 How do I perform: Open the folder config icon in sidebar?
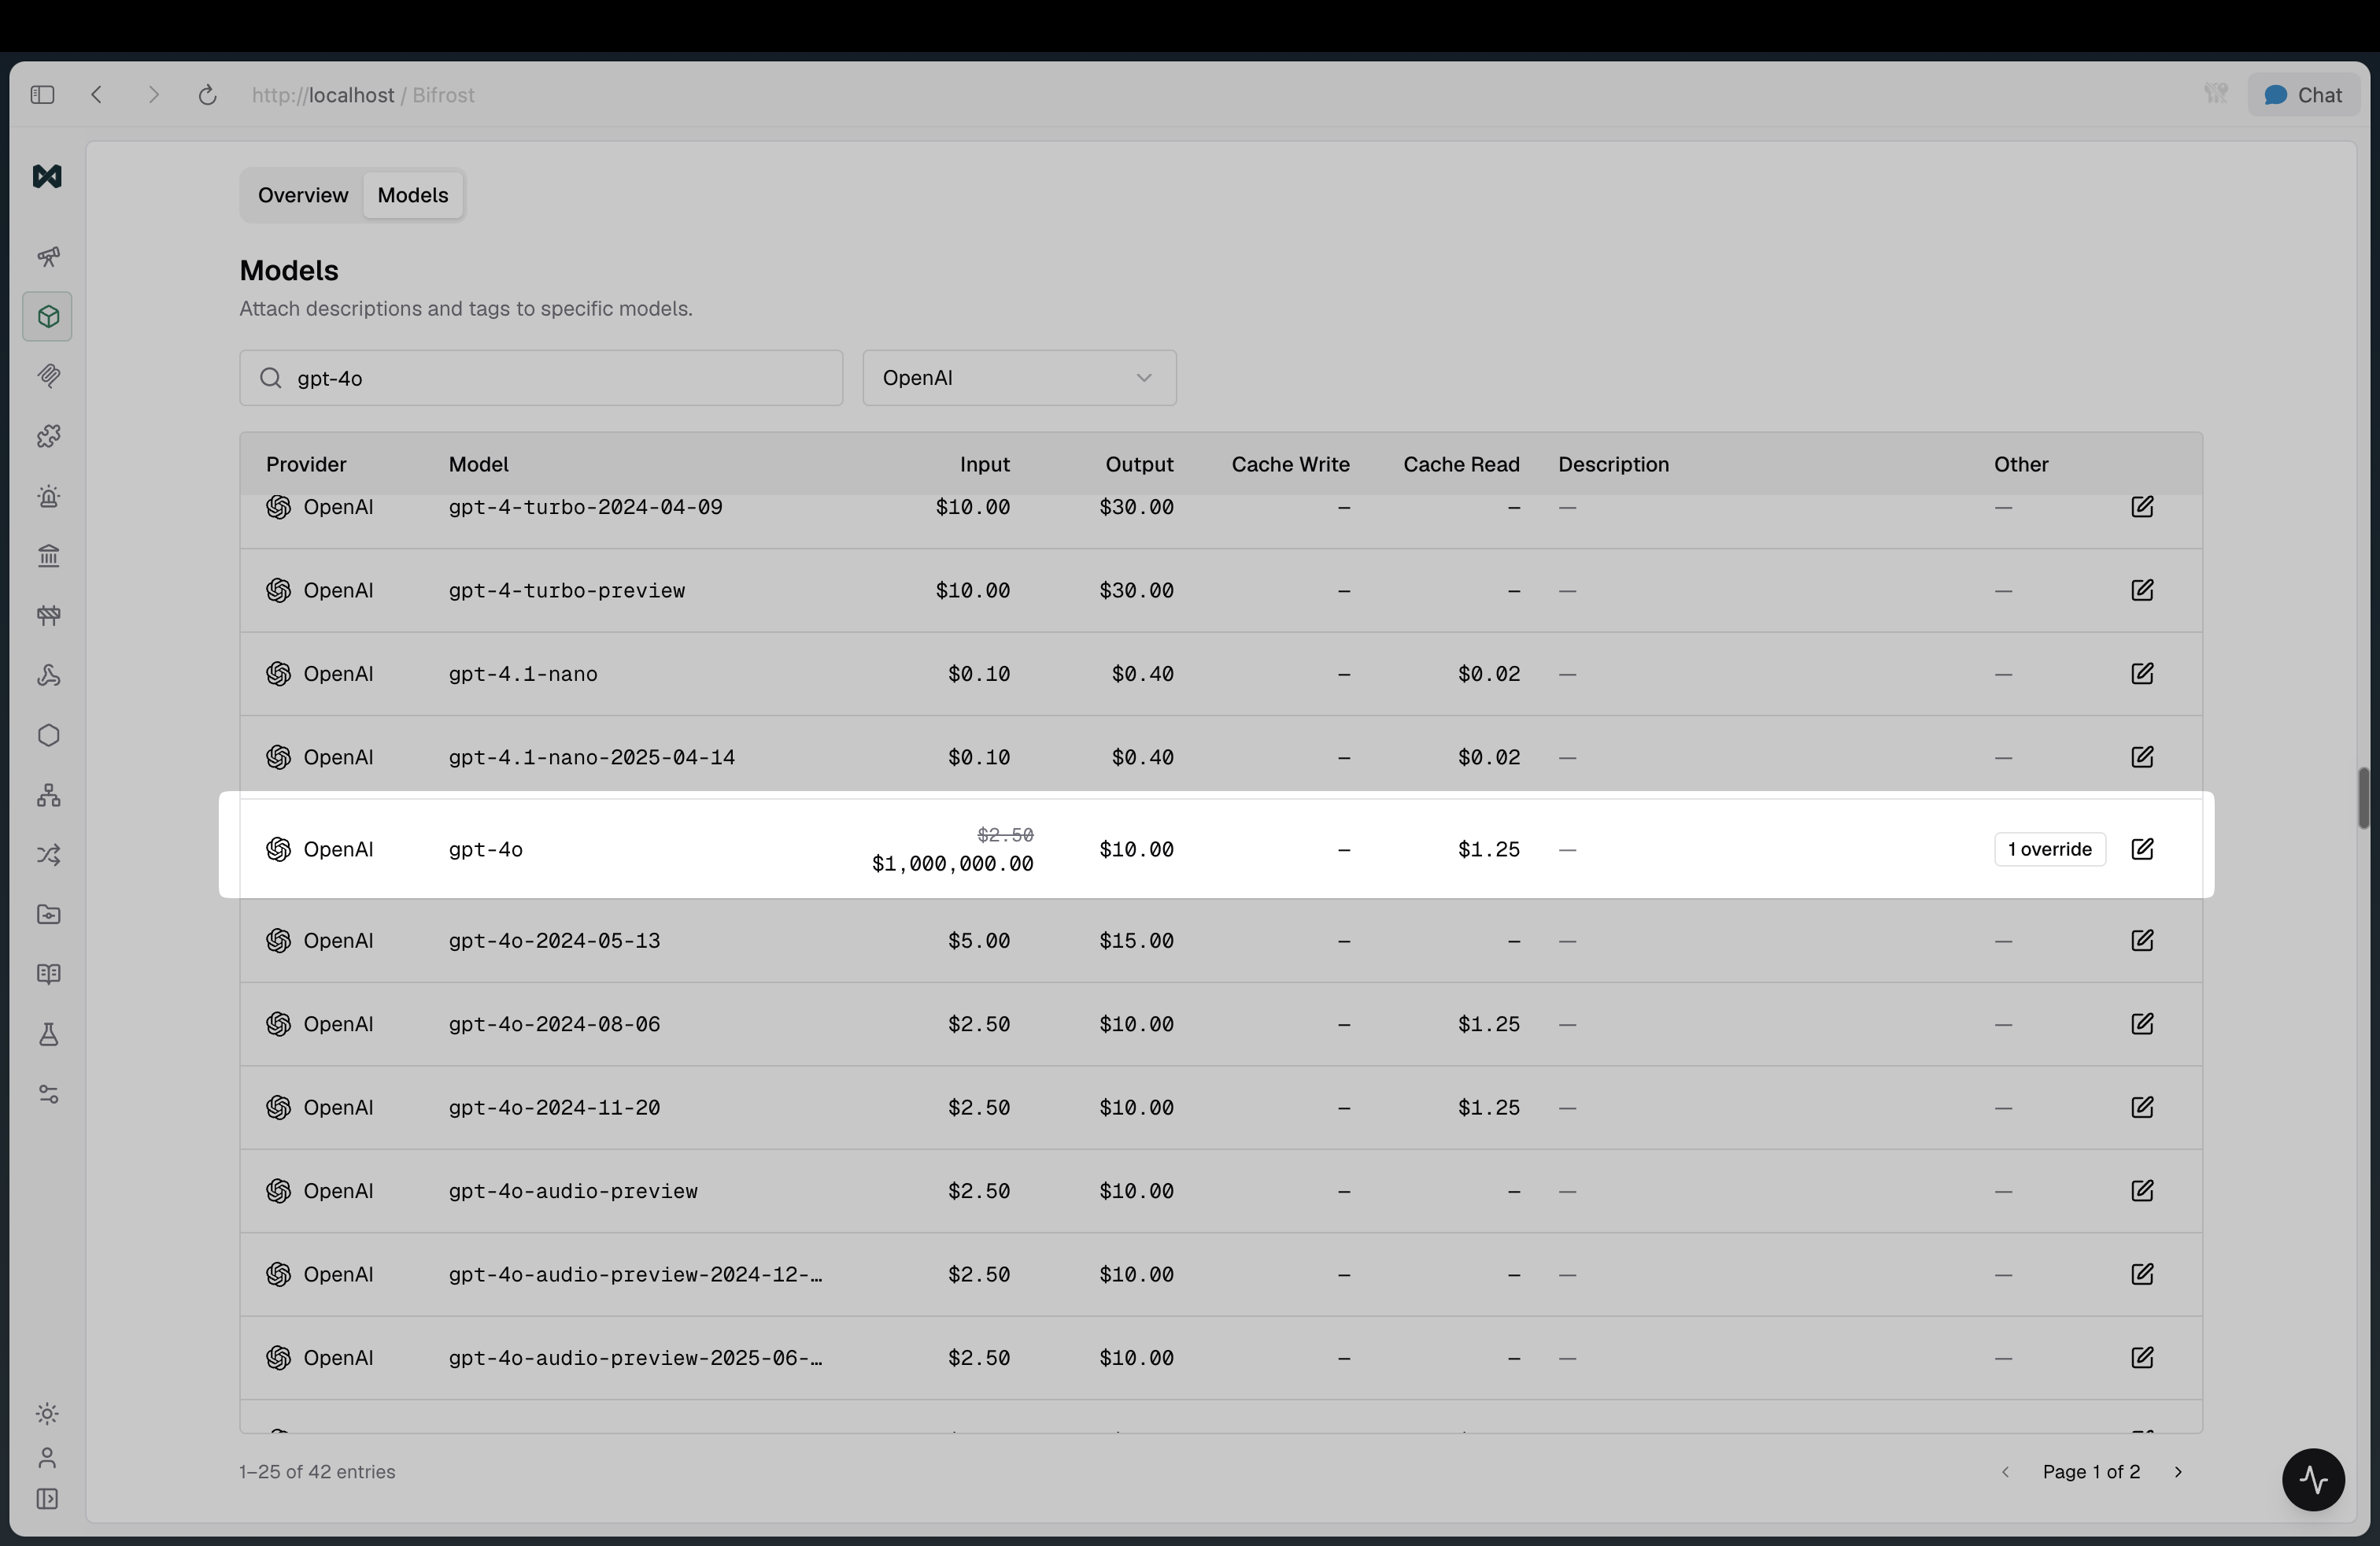[x=48, y=914]
